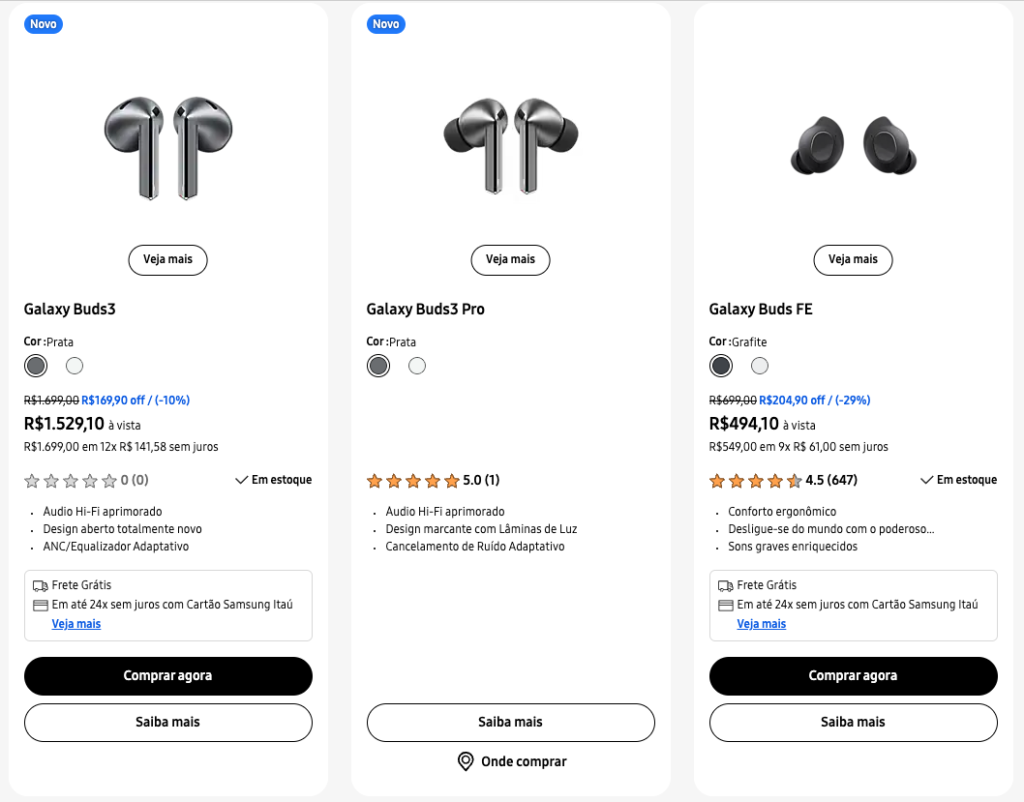Select the Prata color swatch on Galaxy Buds3
The height and width of the screenshot is (802, 1024).
pos(35,366)
